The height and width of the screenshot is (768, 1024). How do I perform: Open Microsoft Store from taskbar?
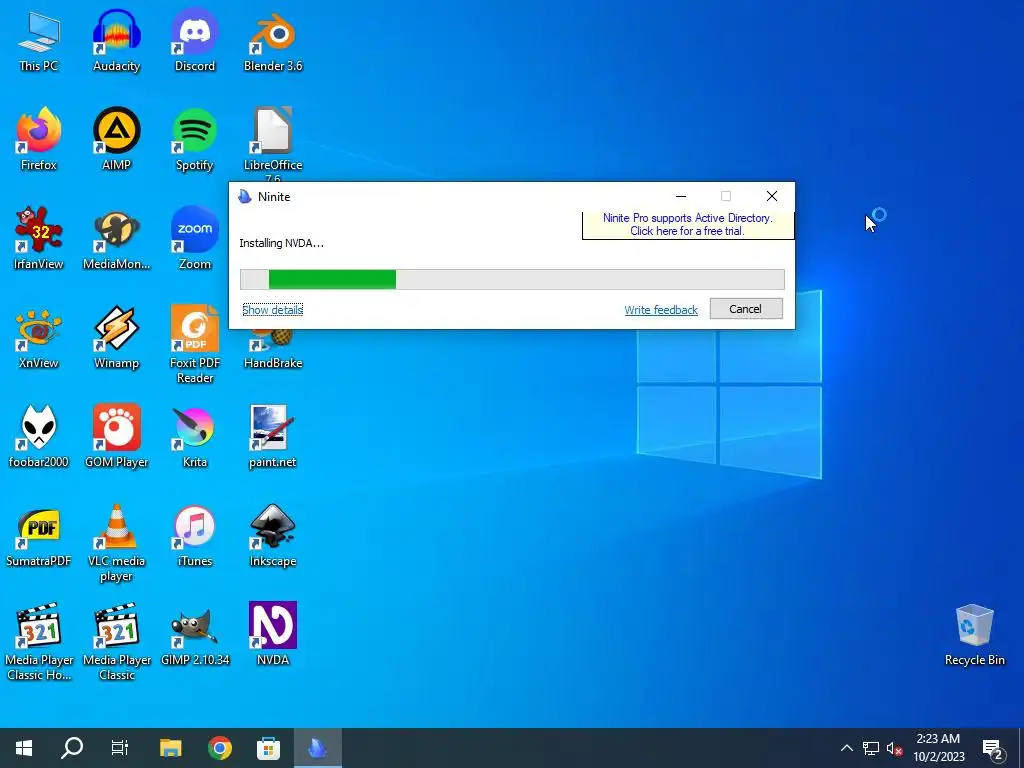pos(268,748)
